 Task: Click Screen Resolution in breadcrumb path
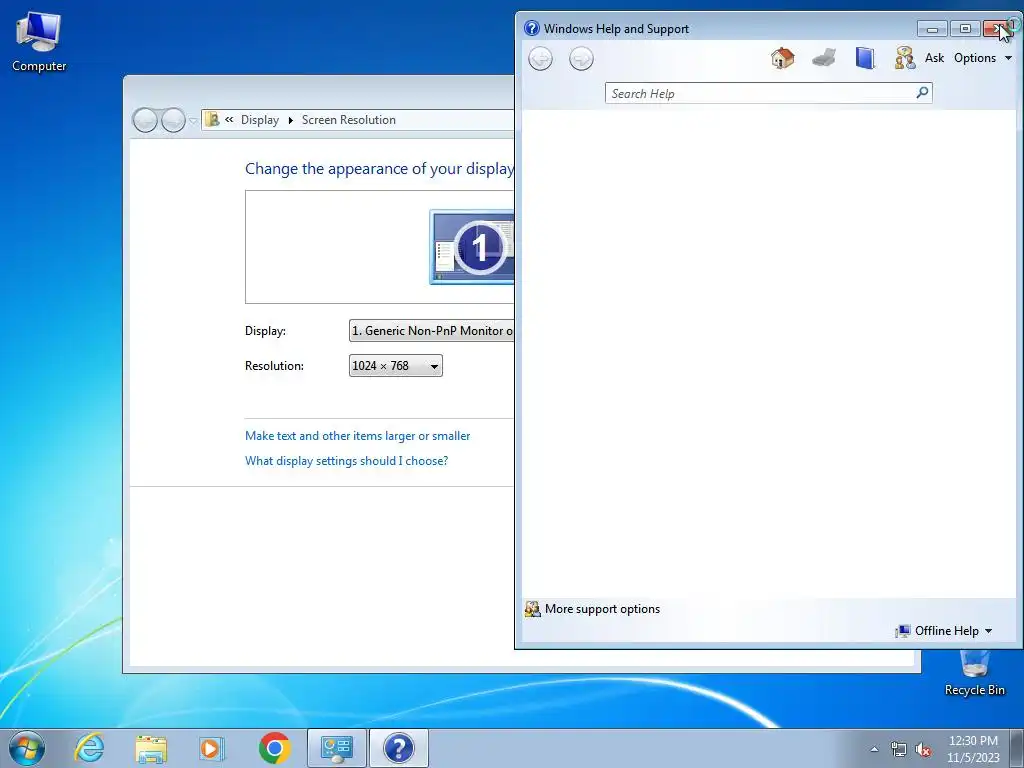(x=349, y=120)
